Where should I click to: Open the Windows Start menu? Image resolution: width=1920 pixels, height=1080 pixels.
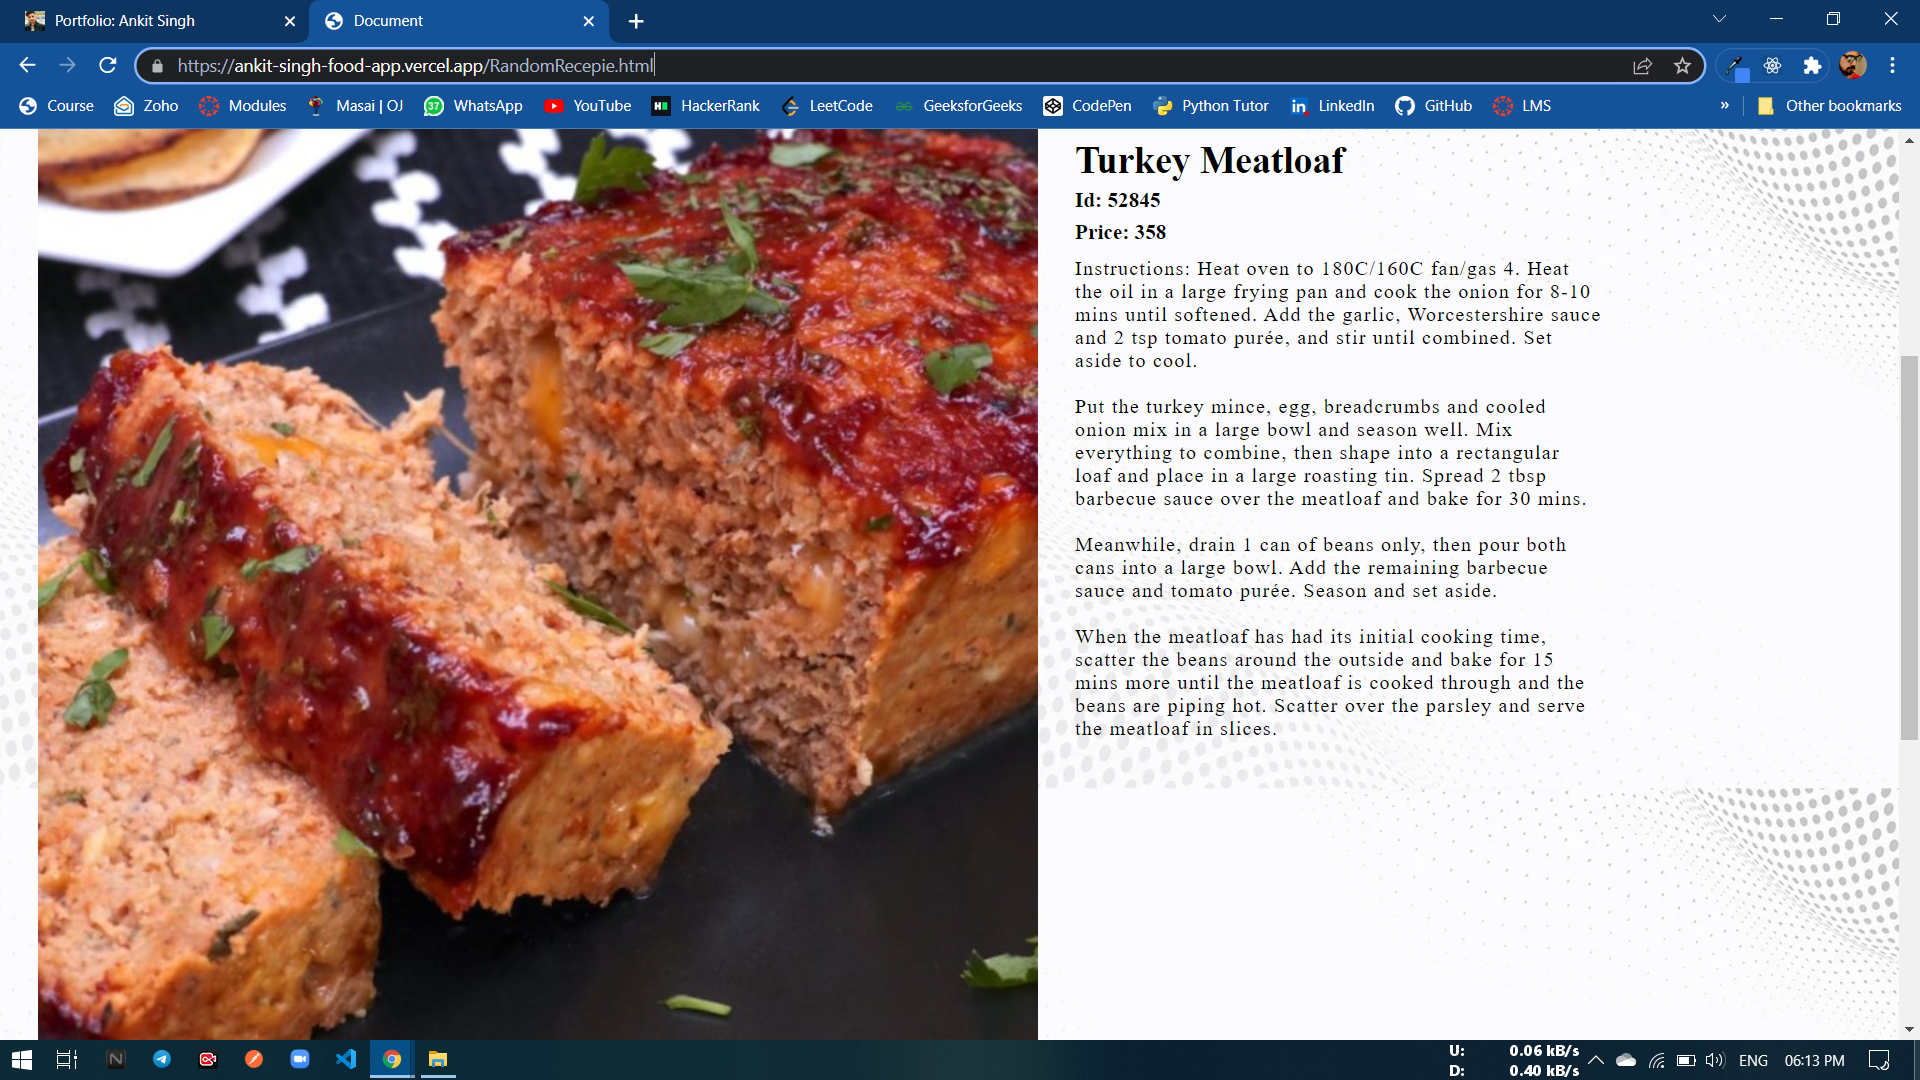coord(22,1059)
